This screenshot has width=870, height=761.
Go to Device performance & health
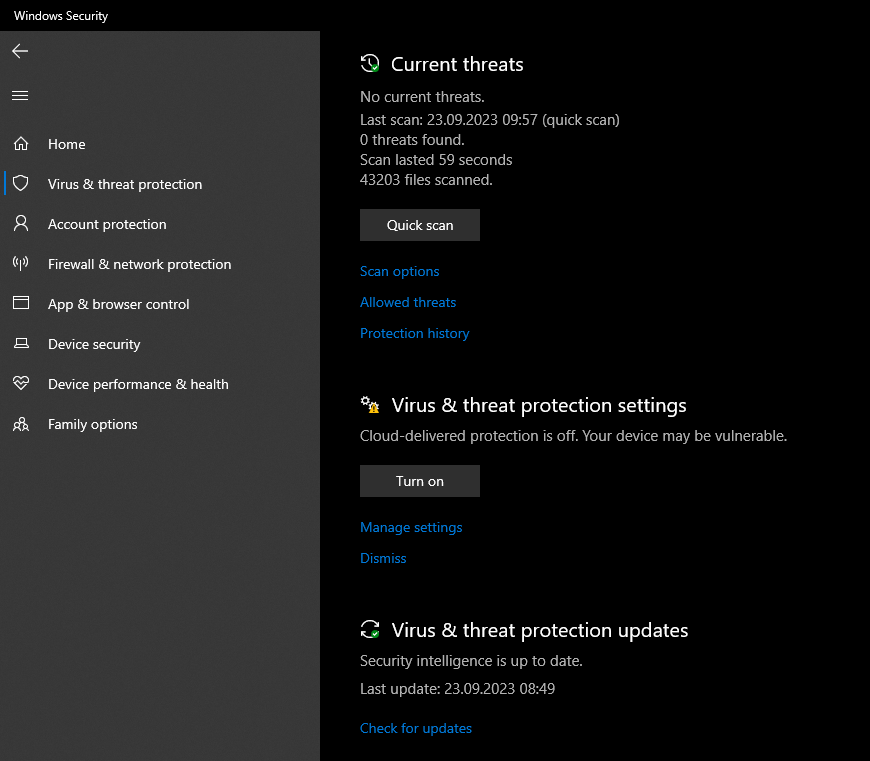click(138, 384)
